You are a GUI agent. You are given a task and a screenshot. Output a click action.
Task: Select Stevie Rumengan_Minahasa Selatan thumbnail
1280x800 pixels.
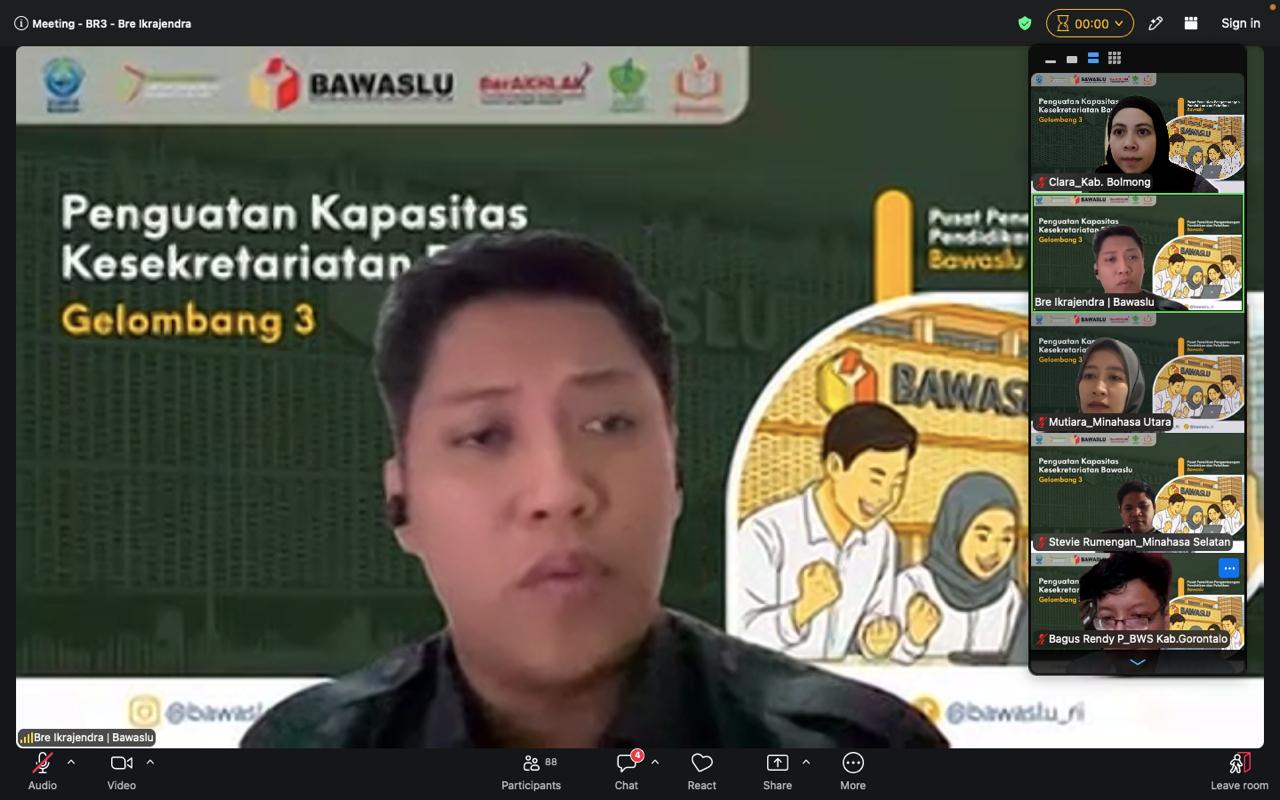click(1138, 492)
